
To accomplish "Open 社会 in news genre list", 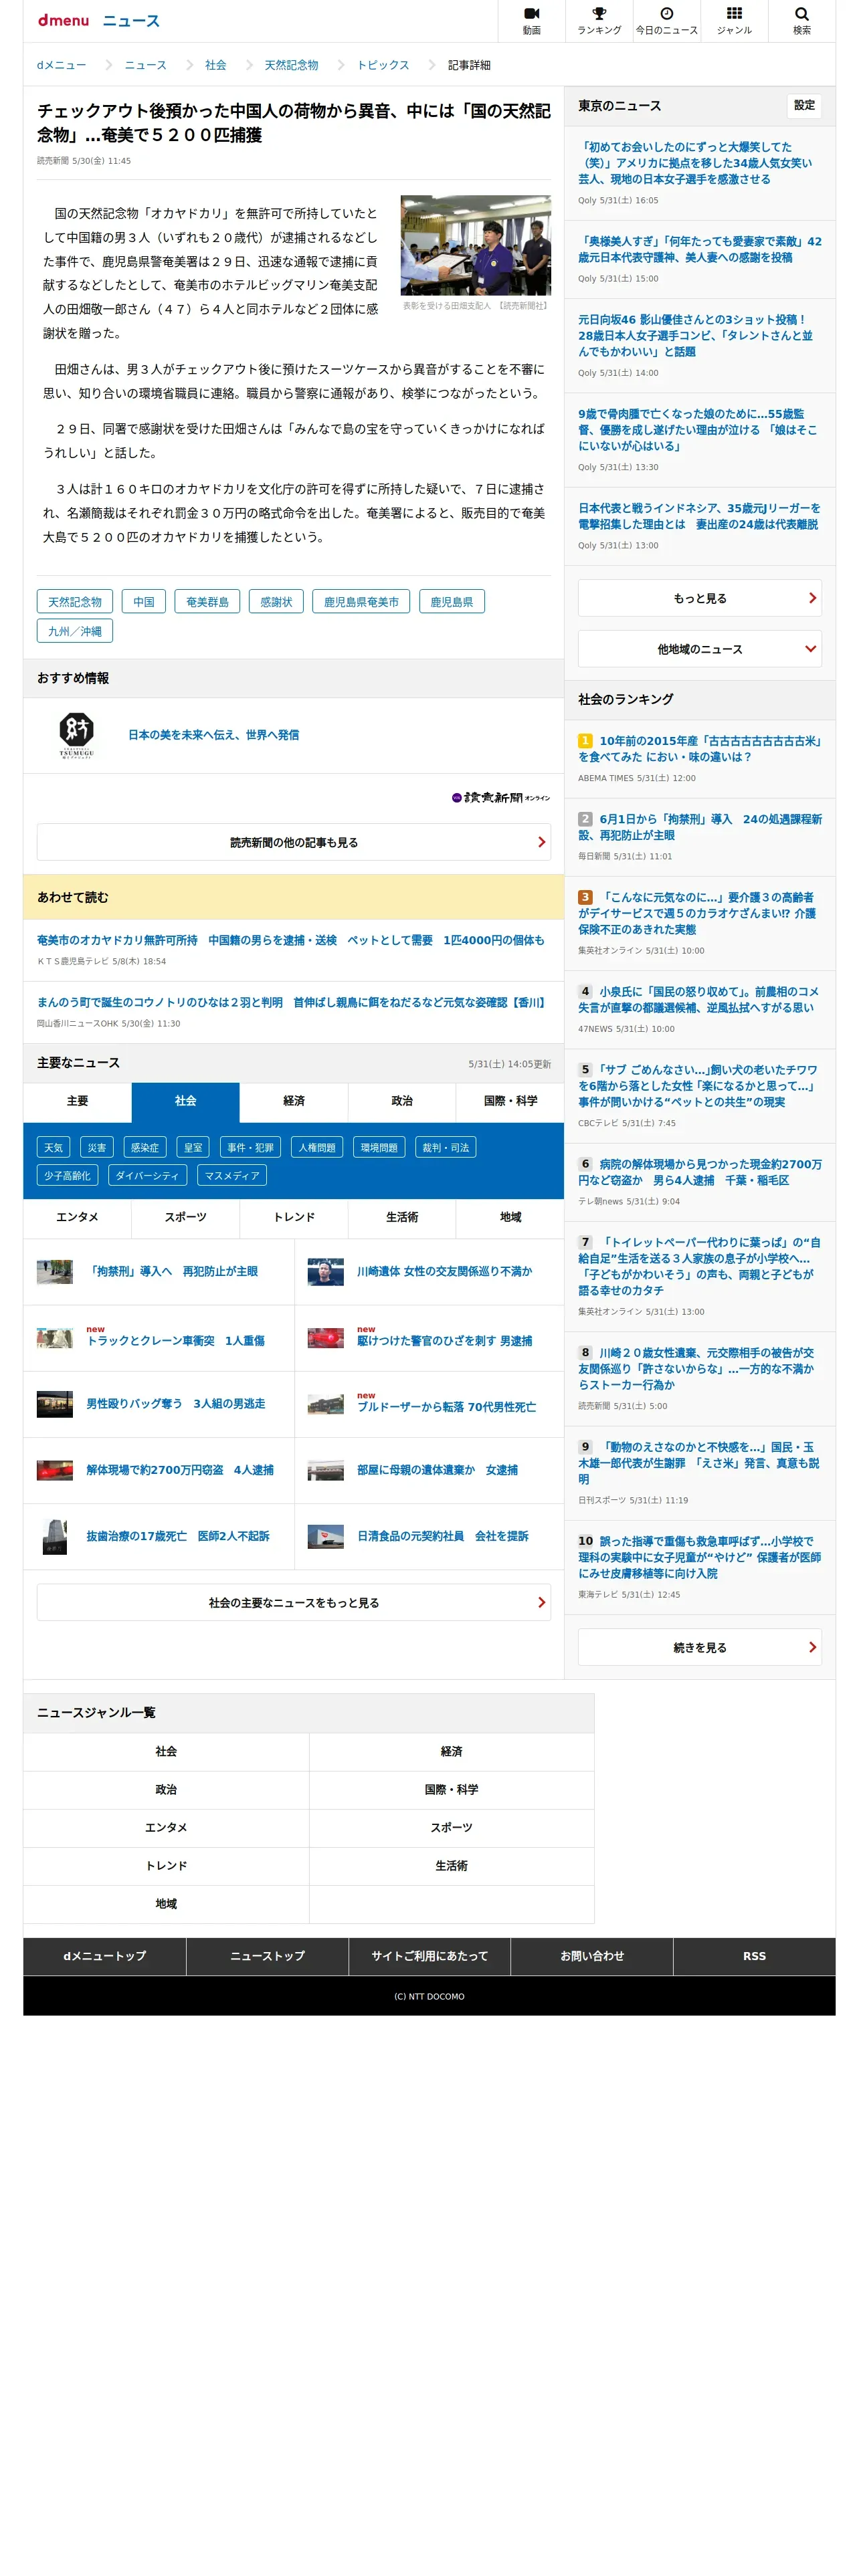I will 166,1751.
